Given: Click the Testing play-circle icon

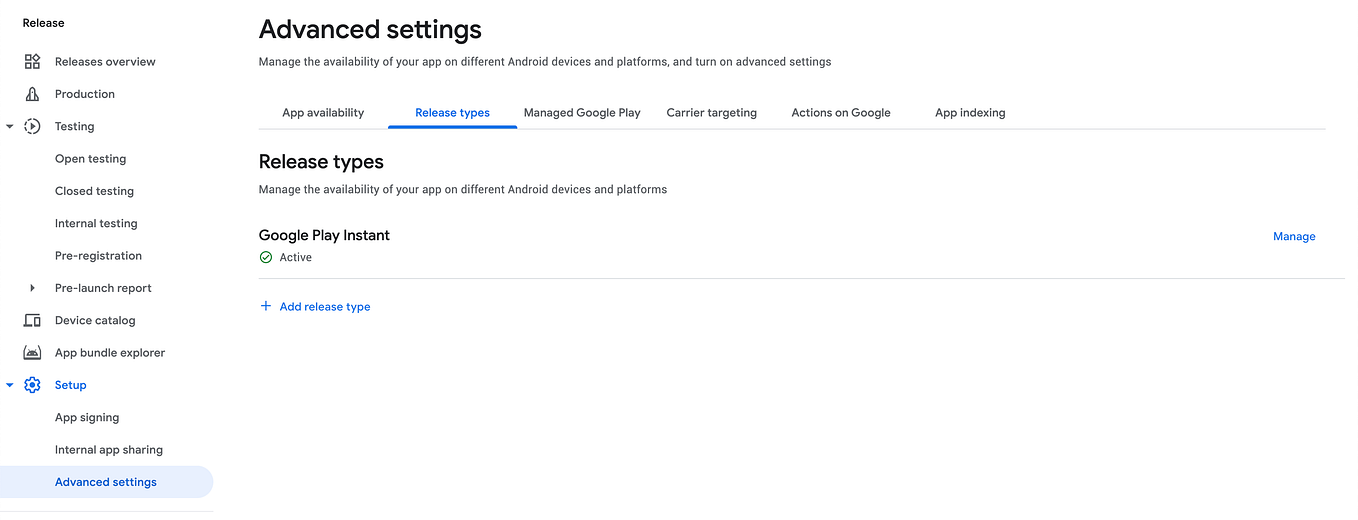Looking at the screenshot, I should coord(32,126).
